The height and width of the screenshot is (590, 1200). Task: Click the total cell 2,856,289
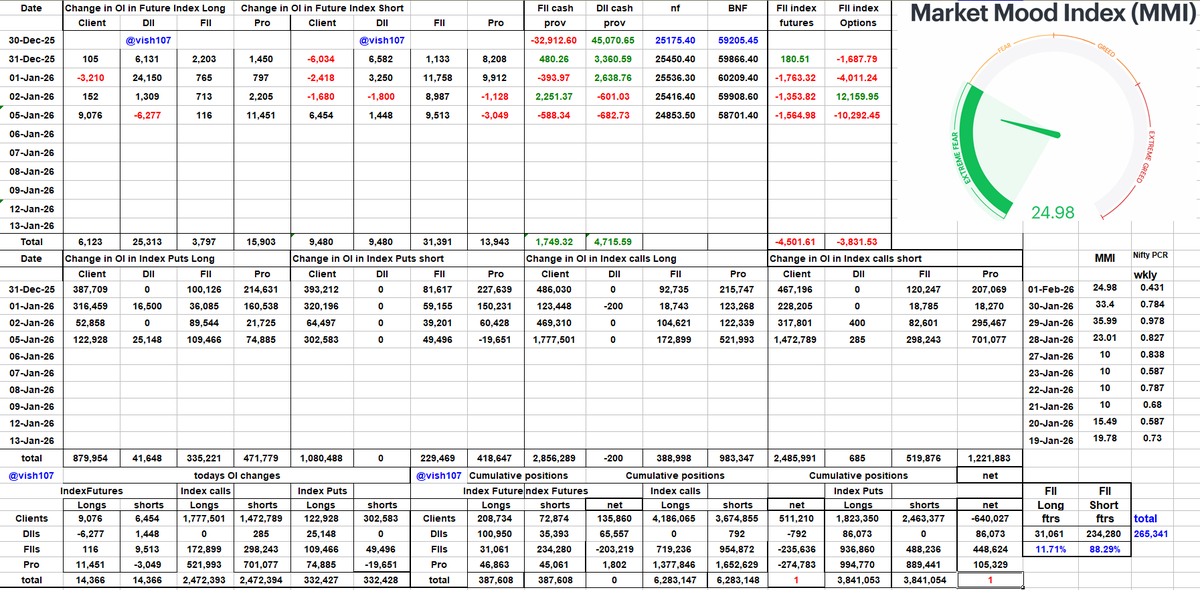pos(555,458)
